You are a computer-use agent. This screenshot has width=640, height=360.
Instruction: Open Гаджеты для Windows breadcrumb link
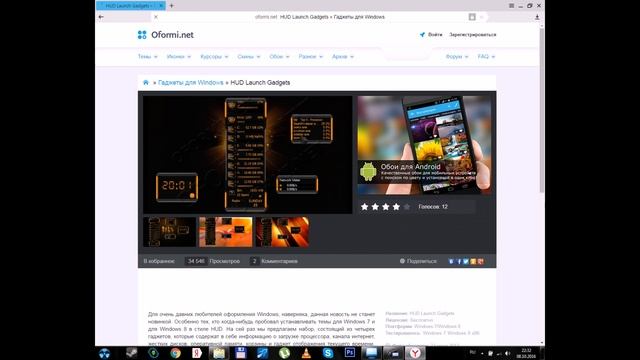pos(191,82)
